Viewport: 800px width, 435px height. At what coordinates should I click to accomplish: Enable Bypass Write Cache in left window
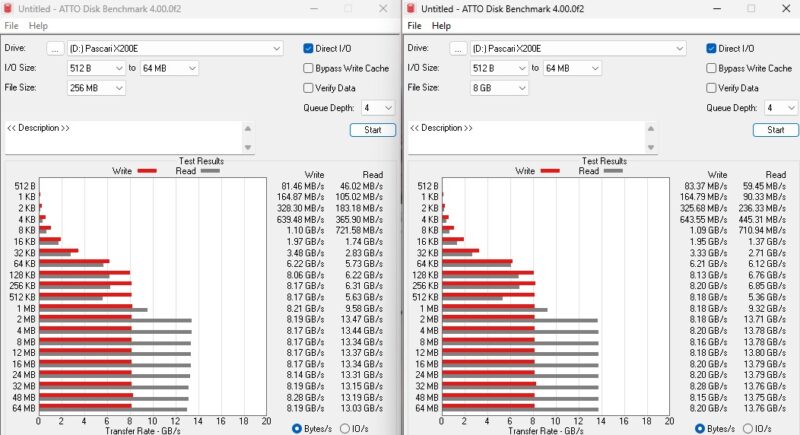(x=308, y=68)
